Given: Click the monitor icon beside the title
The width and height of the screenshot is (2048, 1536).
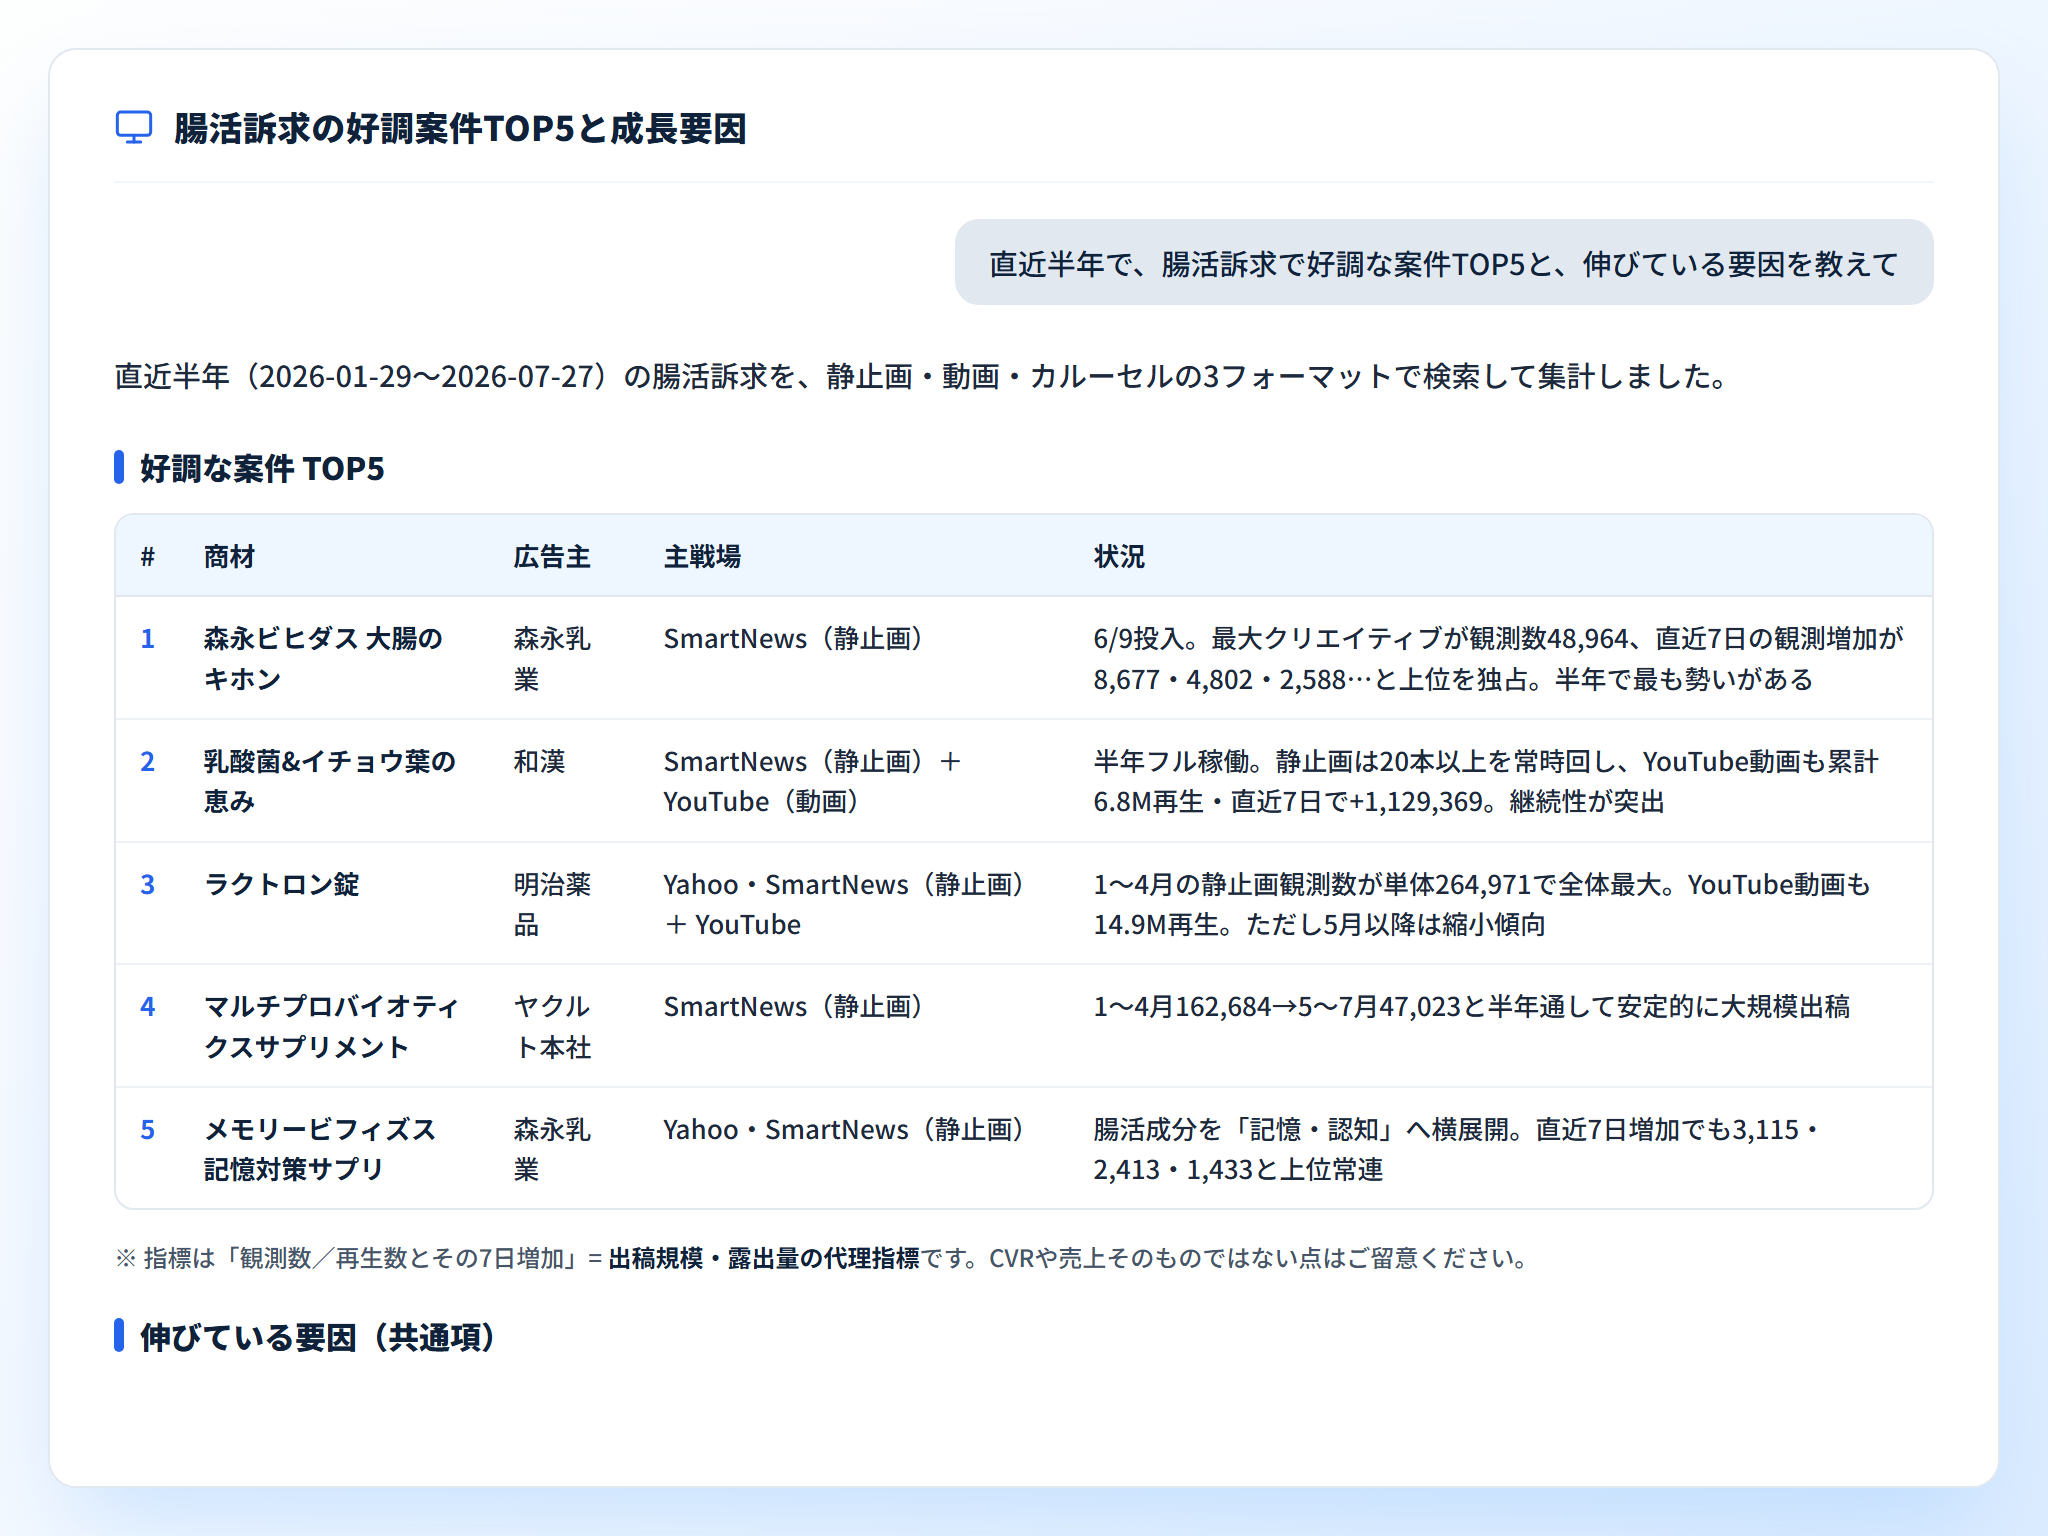Looking at the screenshot, I should pos(134,128).
